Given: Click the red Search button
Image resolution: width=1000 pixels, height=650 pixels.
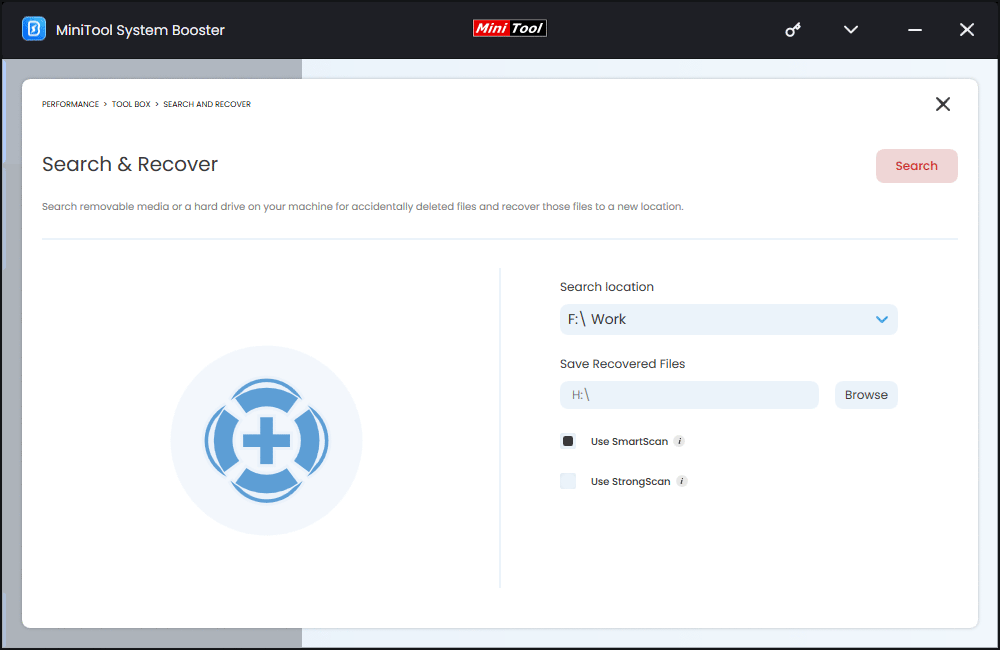Looking at the screenshot, I should tap(916, 166).
